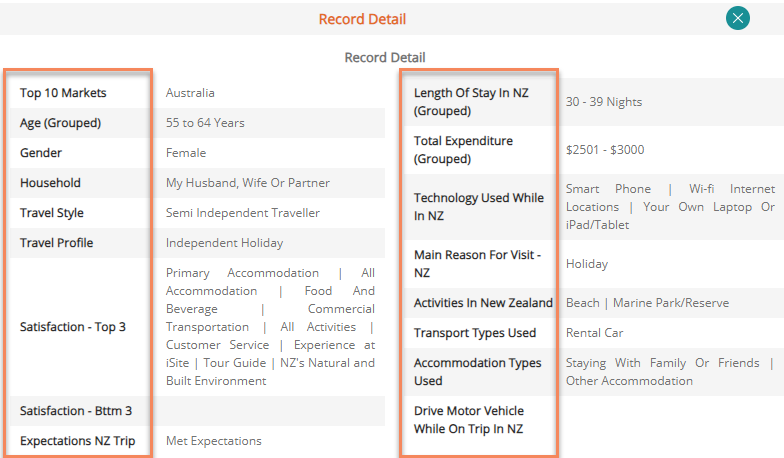Select Length Of Stay In NZ label
Image resolution: width=784 pixels, height=458 pixels.
[x=471, y=102]
